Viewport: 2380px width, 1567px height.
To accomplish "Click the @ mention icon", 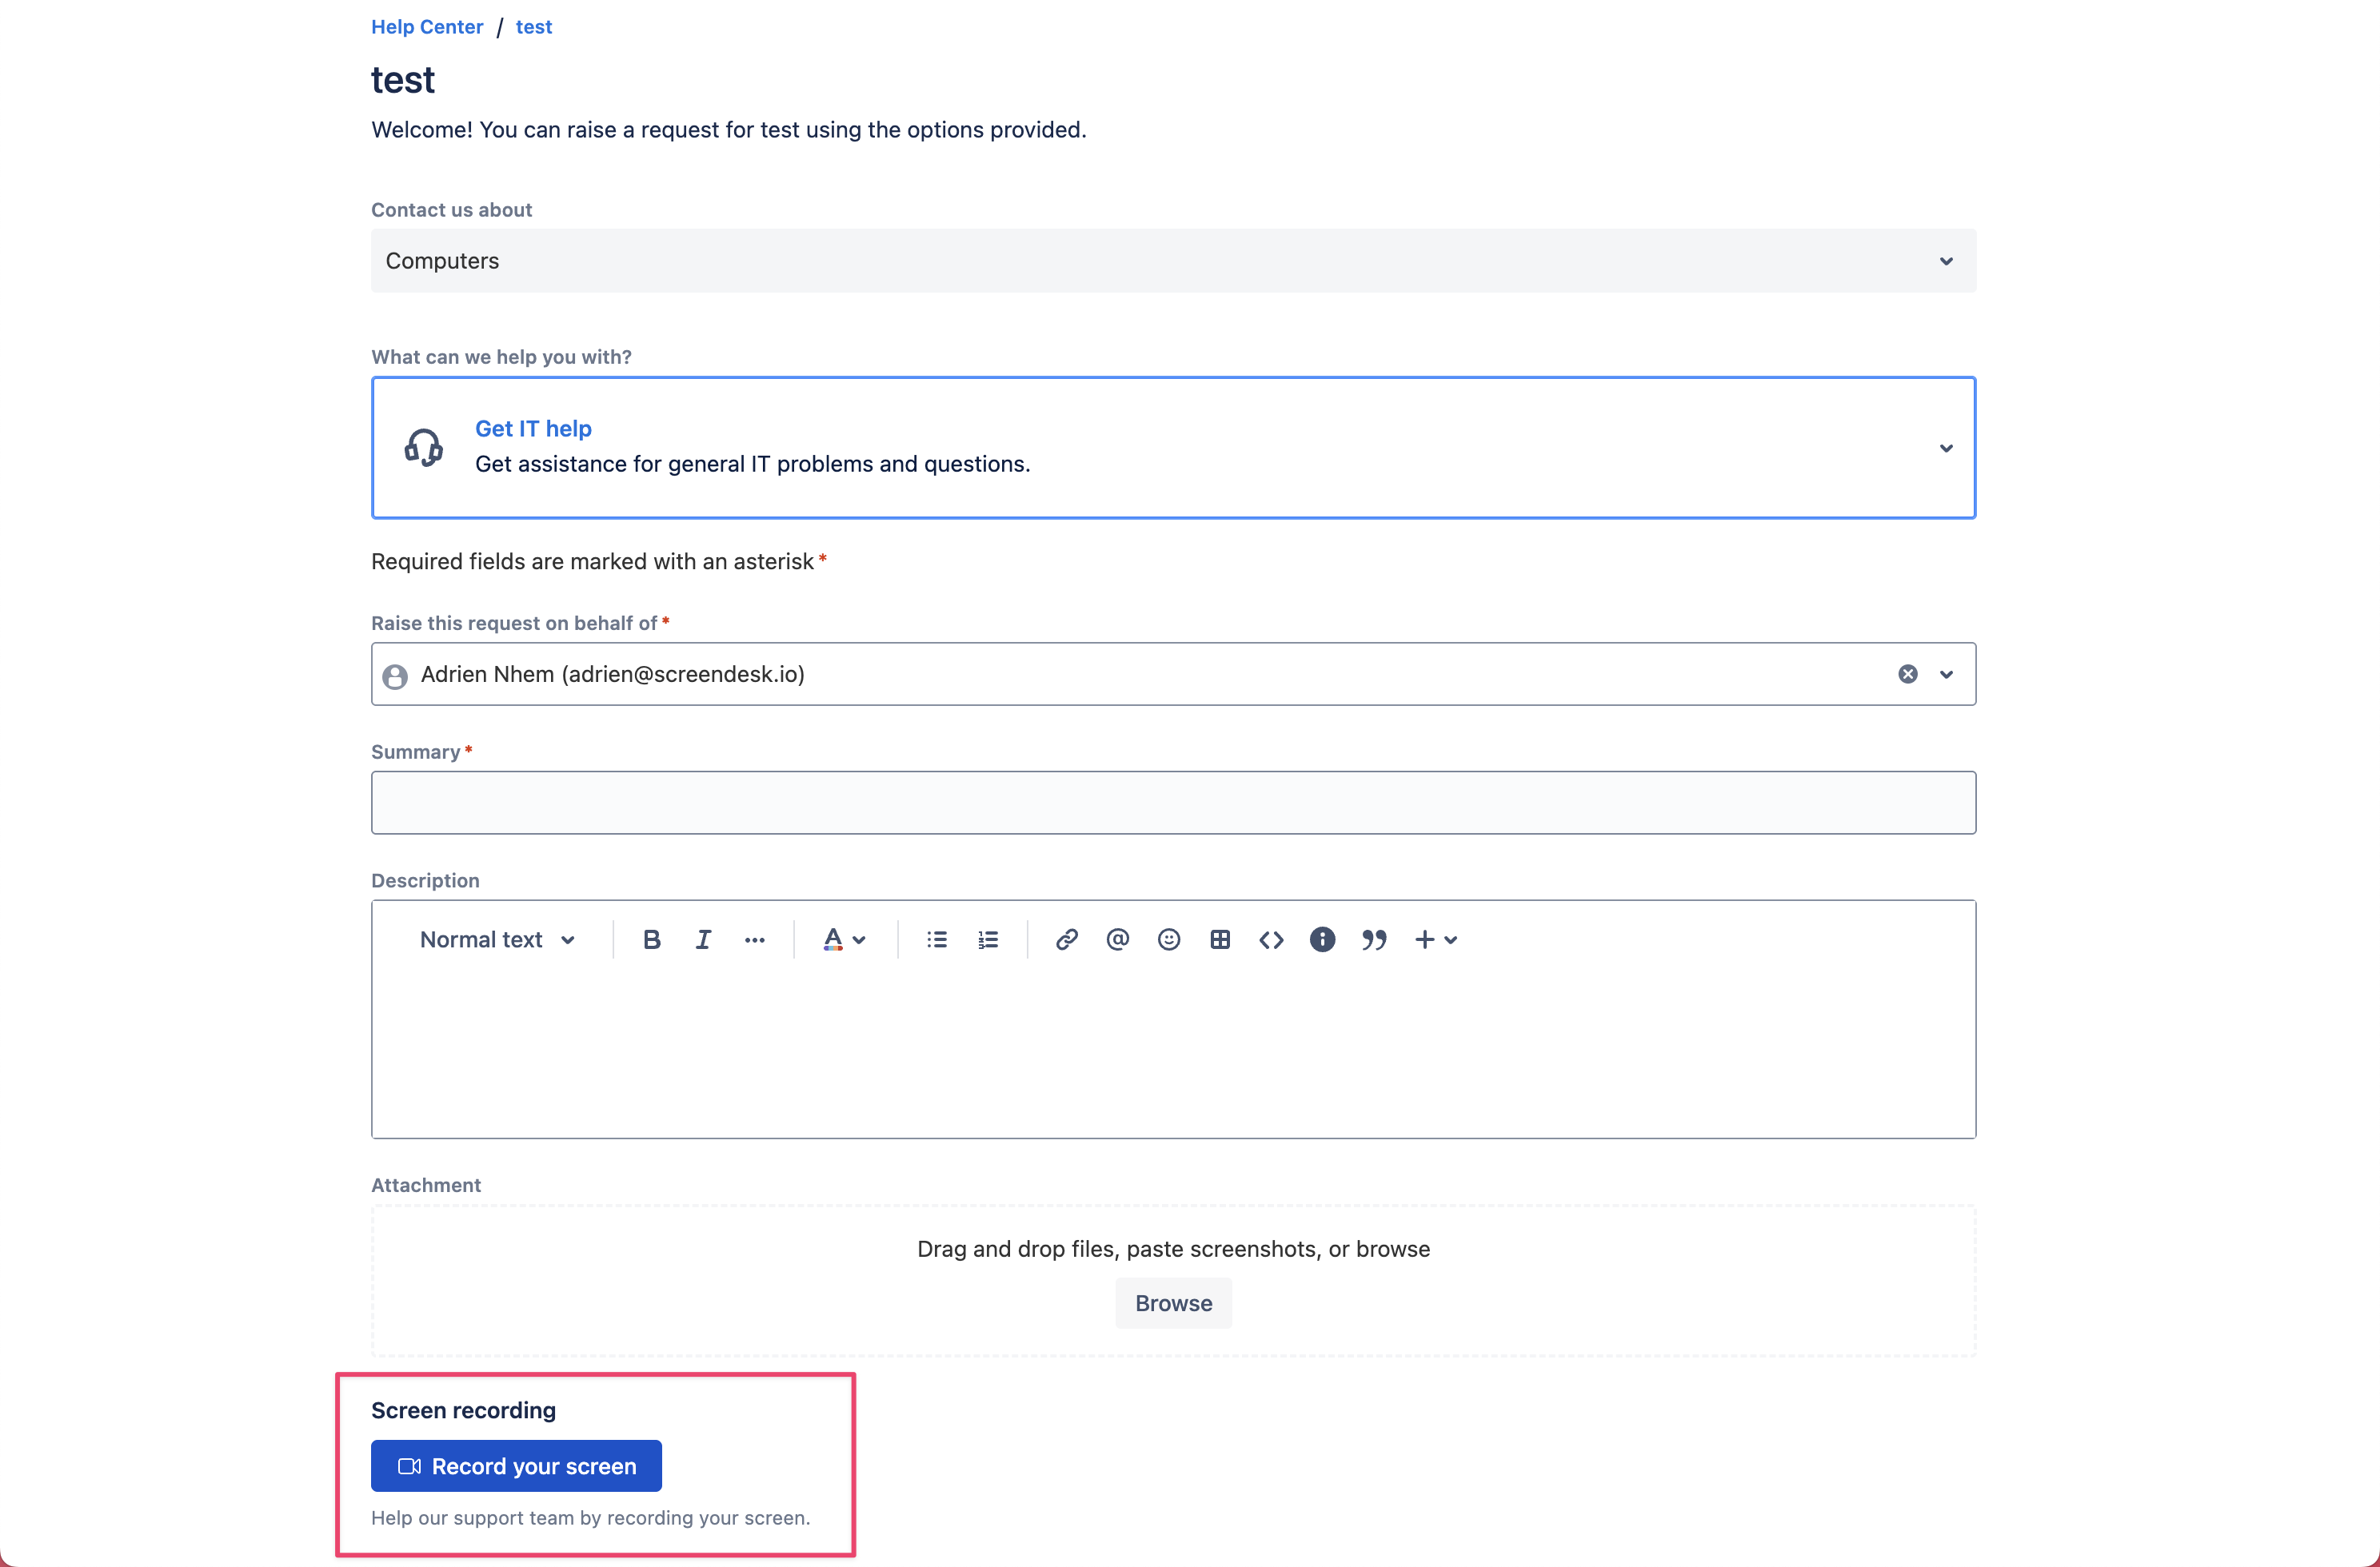I will (x=1117, y=939).
